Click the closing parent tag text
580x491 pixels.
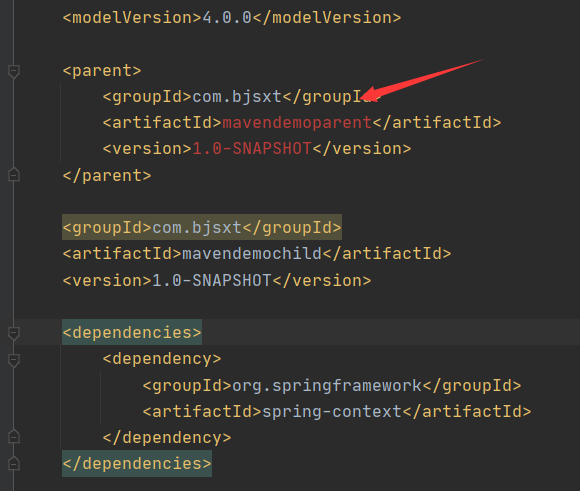pos(107,175)
